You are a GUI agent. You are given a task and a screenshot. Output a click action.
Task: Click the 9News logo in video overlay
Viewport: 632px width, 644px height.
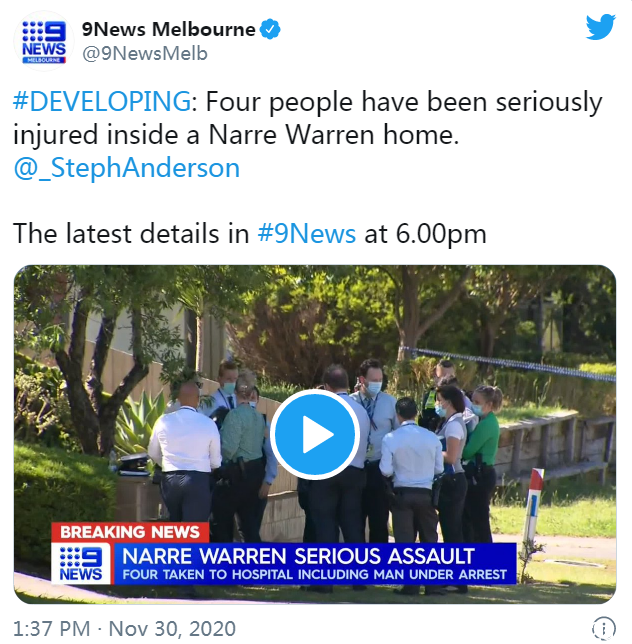81,564
